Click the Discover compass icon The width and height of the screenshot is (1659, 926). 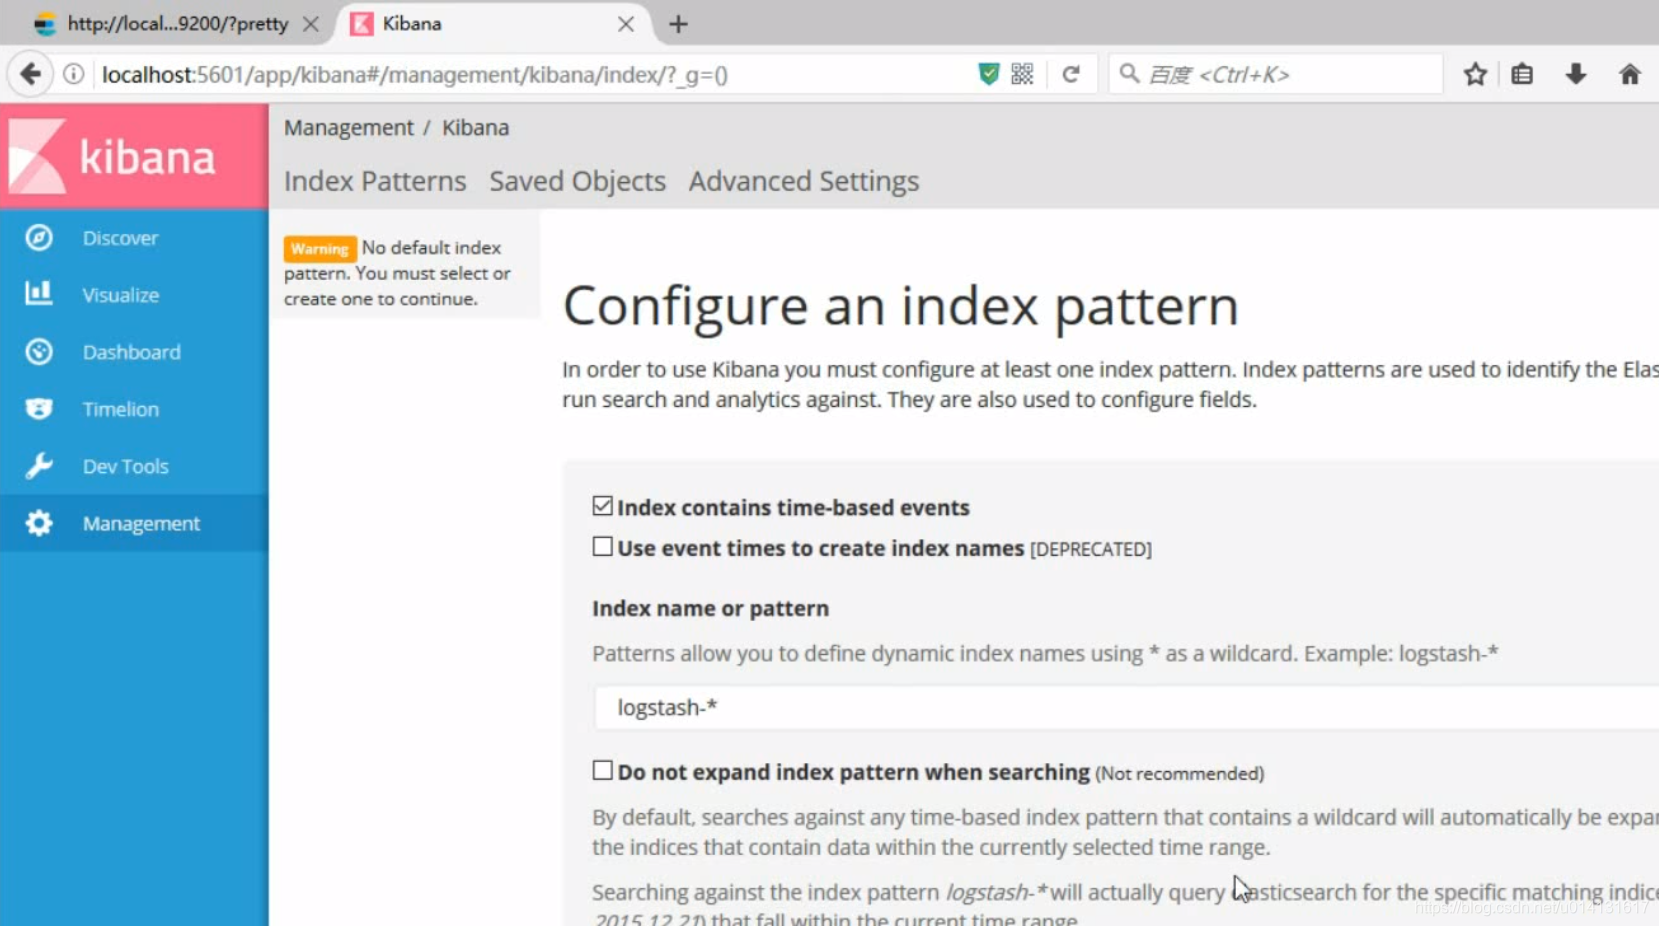[39, 237]
